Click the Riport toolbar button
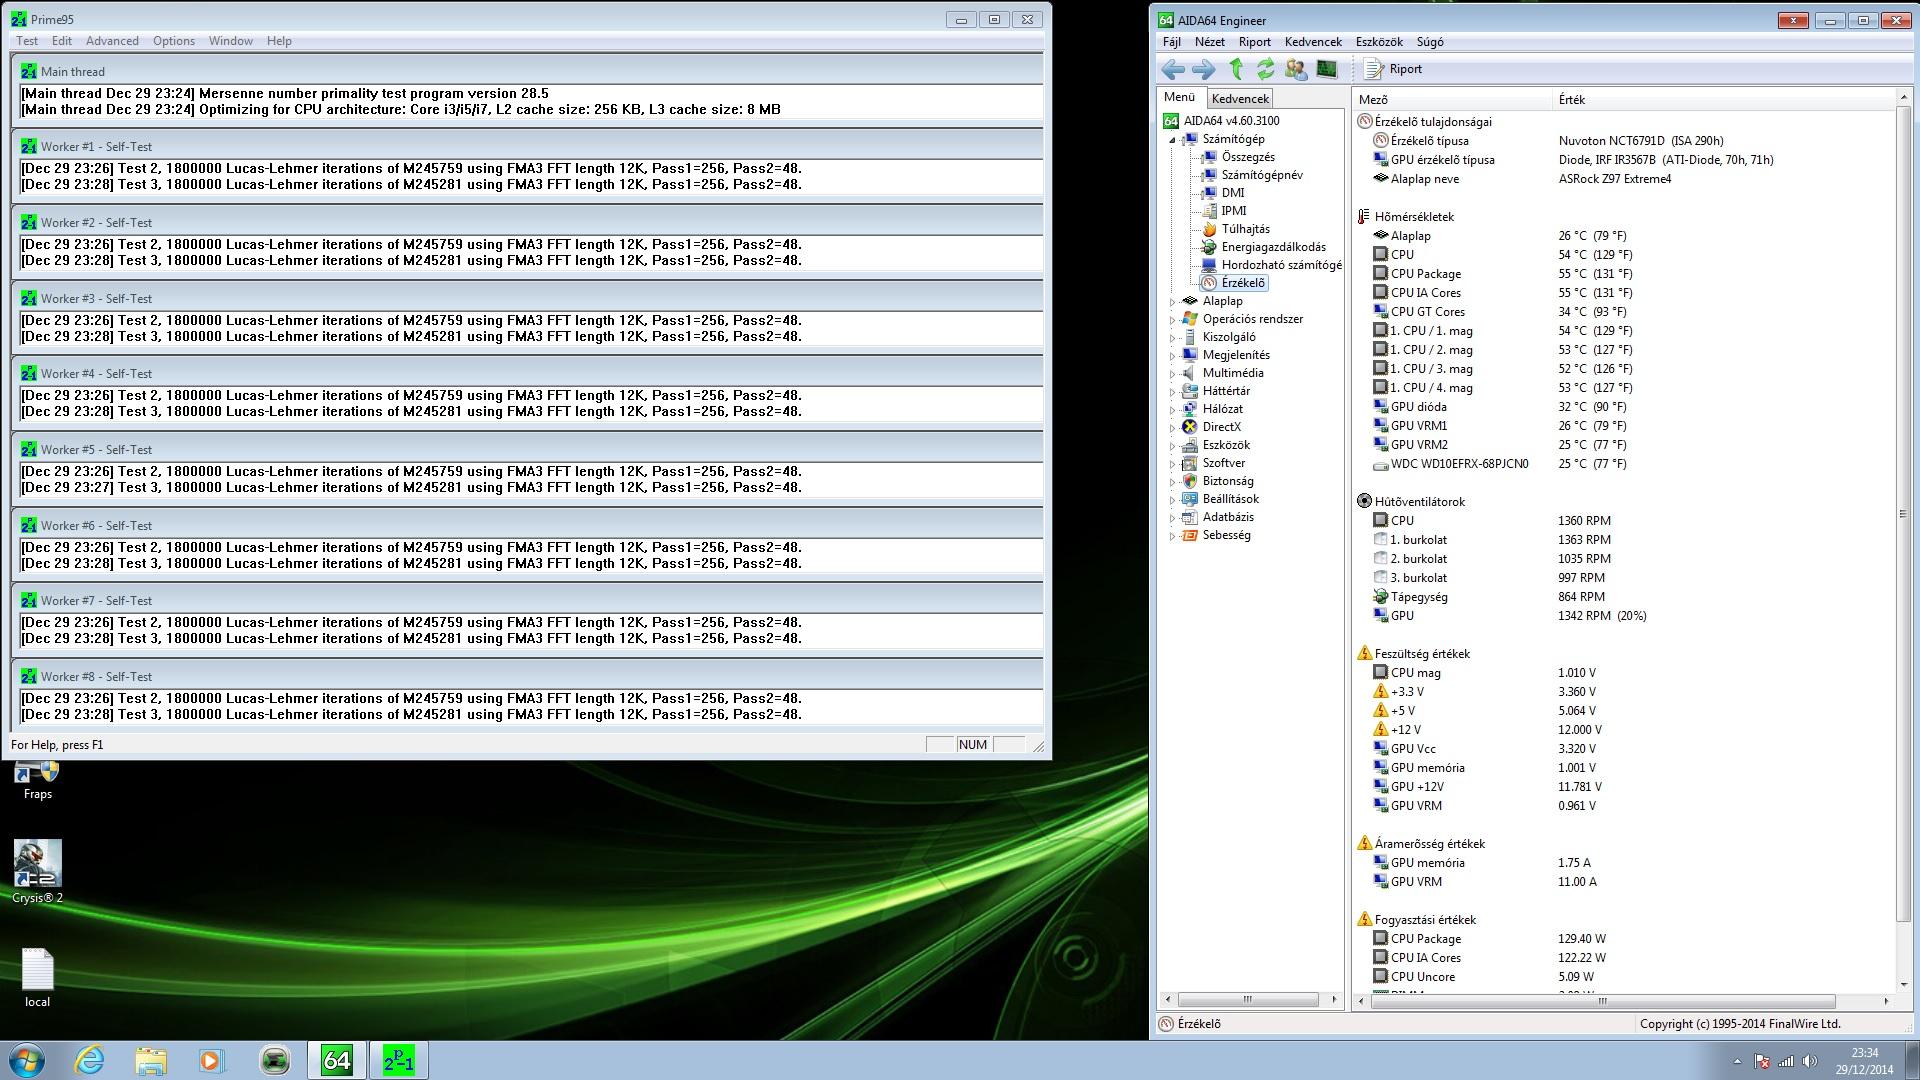The image size is (1920, 1080). 1394,69
